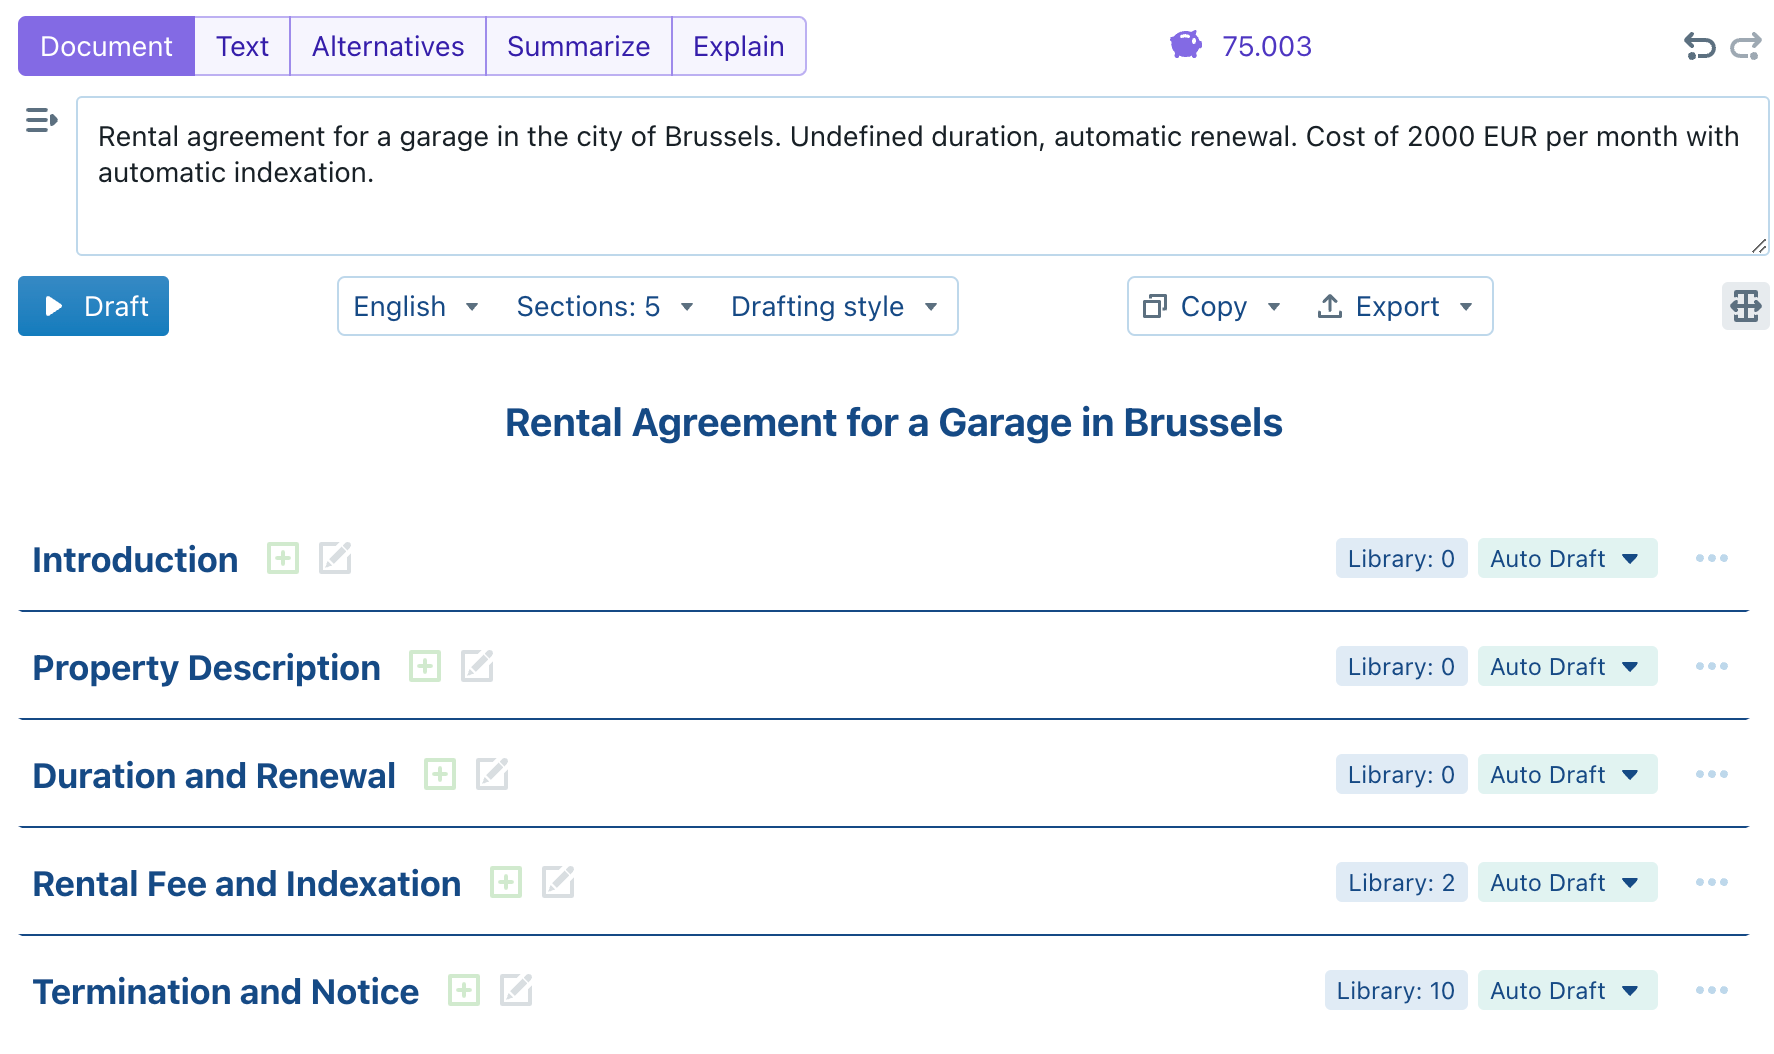This screenshot has width=1774, height=1054.
Task: Edit the Property Description section title
Action: coord(477,666)
